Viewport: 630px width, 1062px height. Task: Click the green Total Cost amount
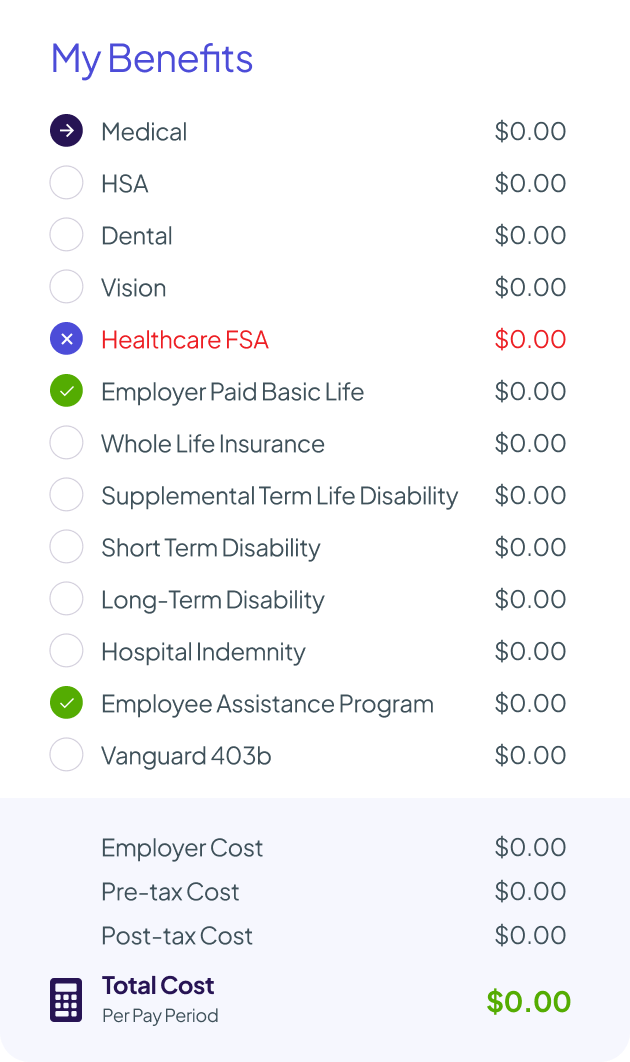[528, 1001]
